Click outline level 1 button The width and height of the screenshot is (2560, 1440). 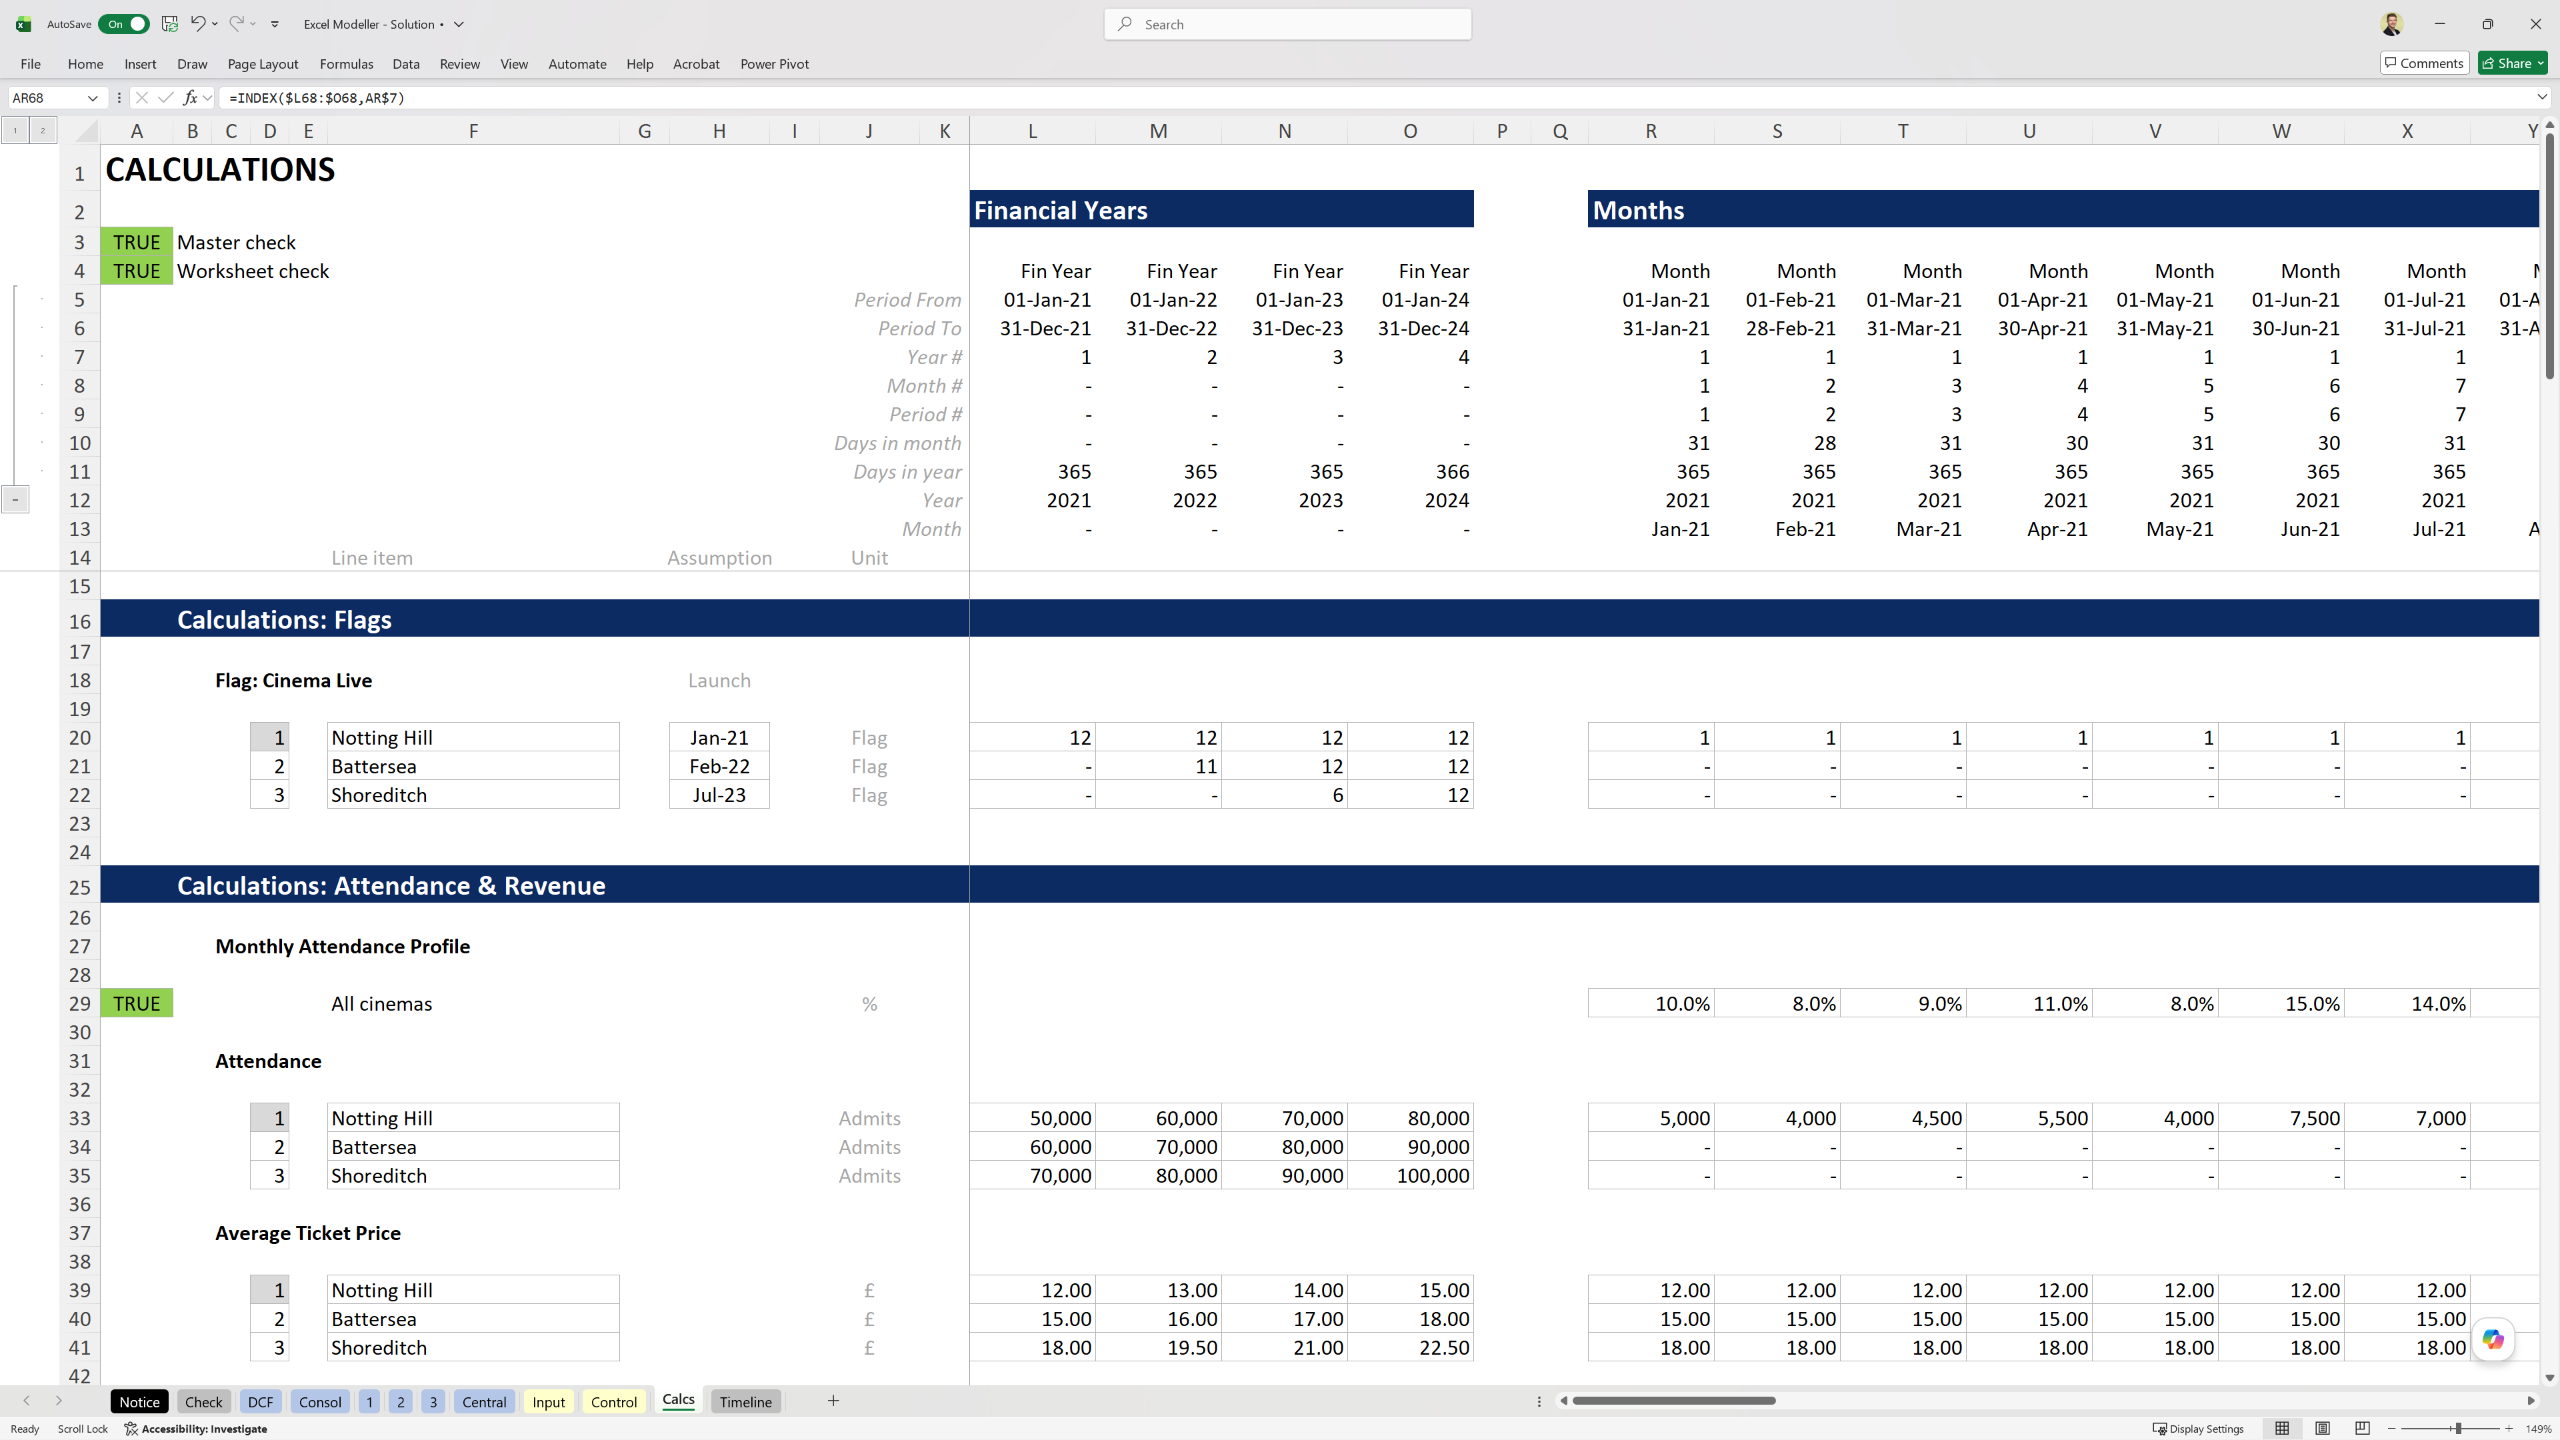click(15, 130)
